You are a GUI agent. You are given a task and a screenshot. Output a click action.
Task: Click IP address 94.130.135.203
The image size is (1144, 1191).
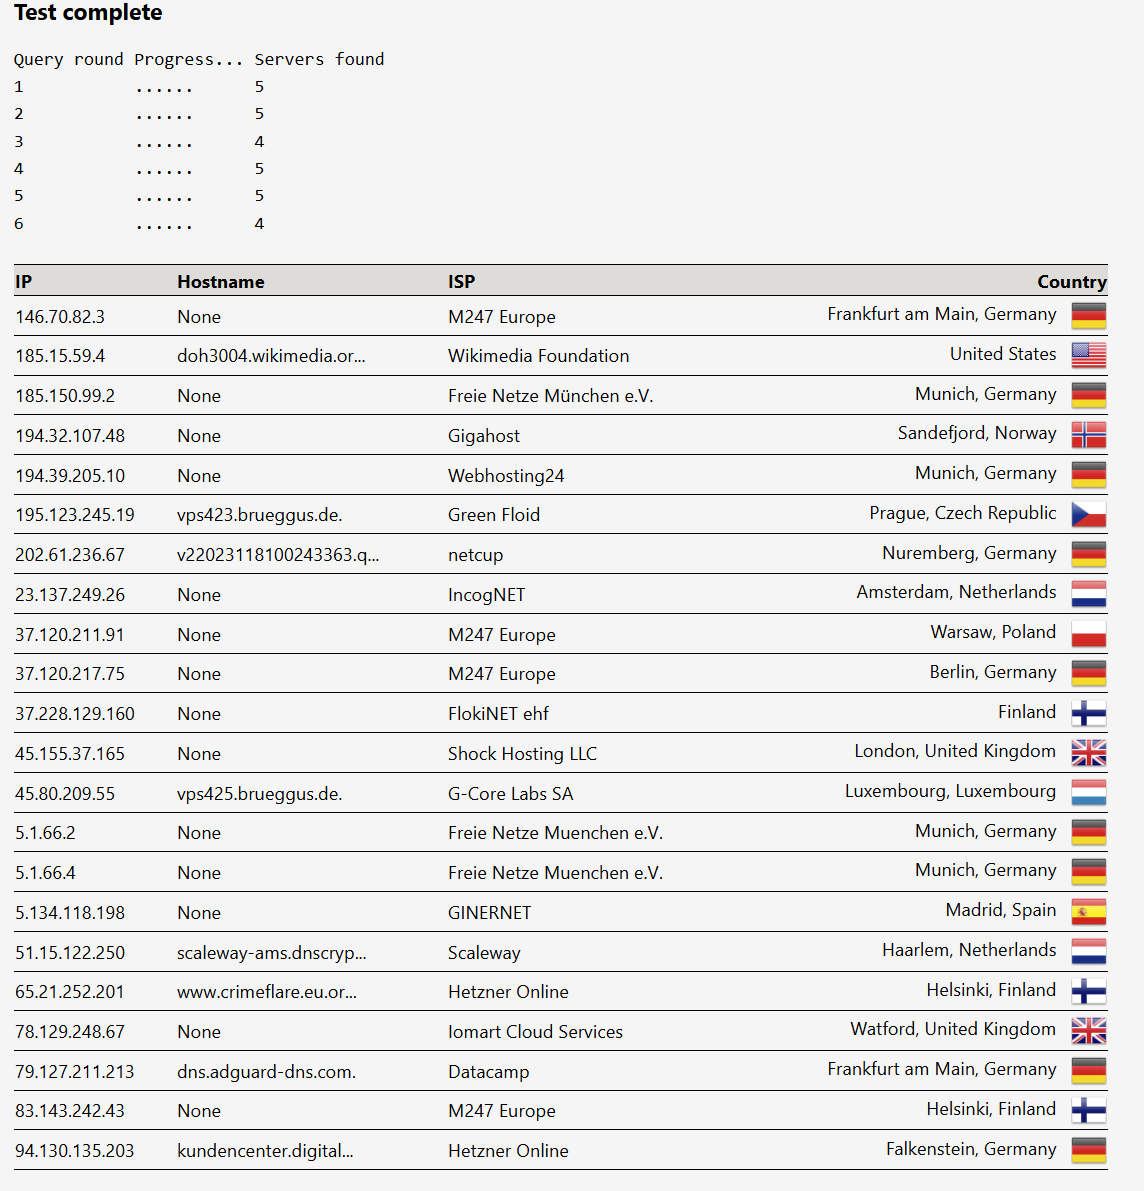(75, 1151)
